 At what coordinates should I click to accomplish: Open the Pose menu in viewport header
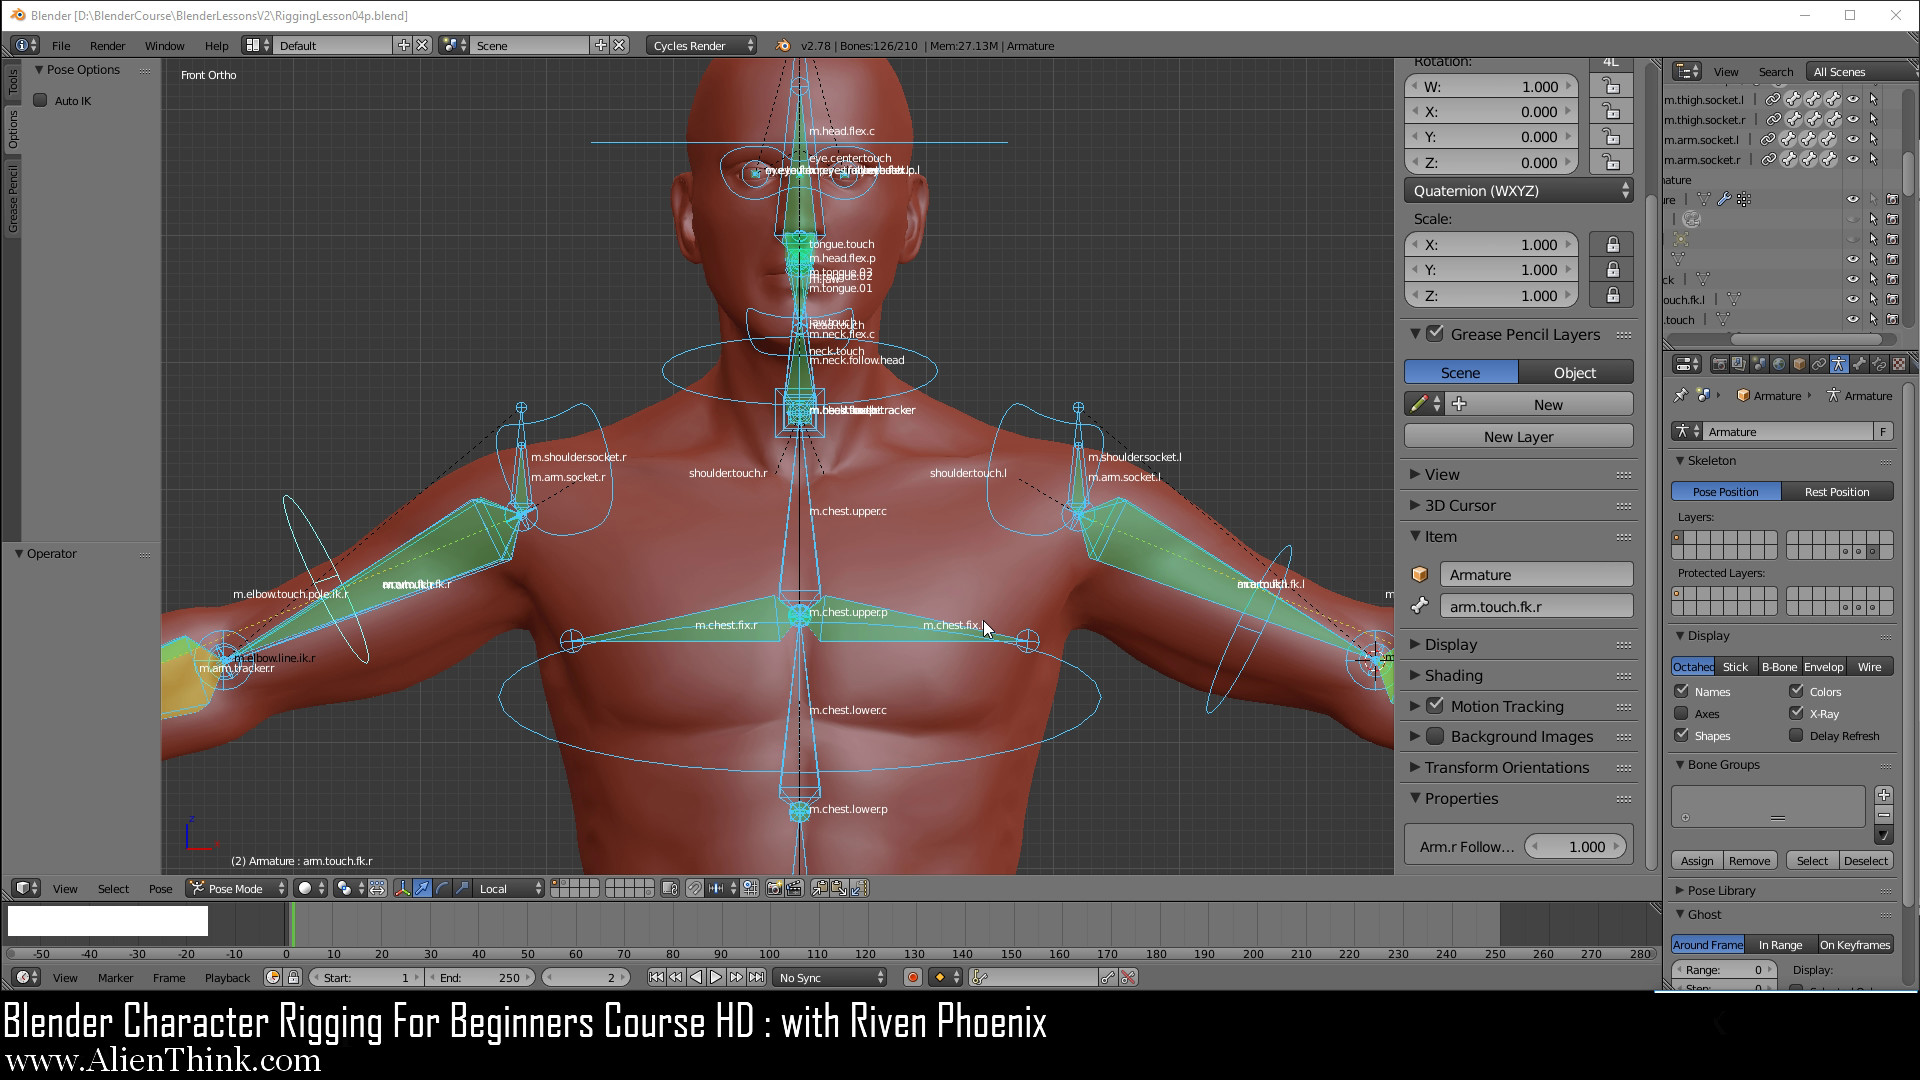(x=160, y=888)
